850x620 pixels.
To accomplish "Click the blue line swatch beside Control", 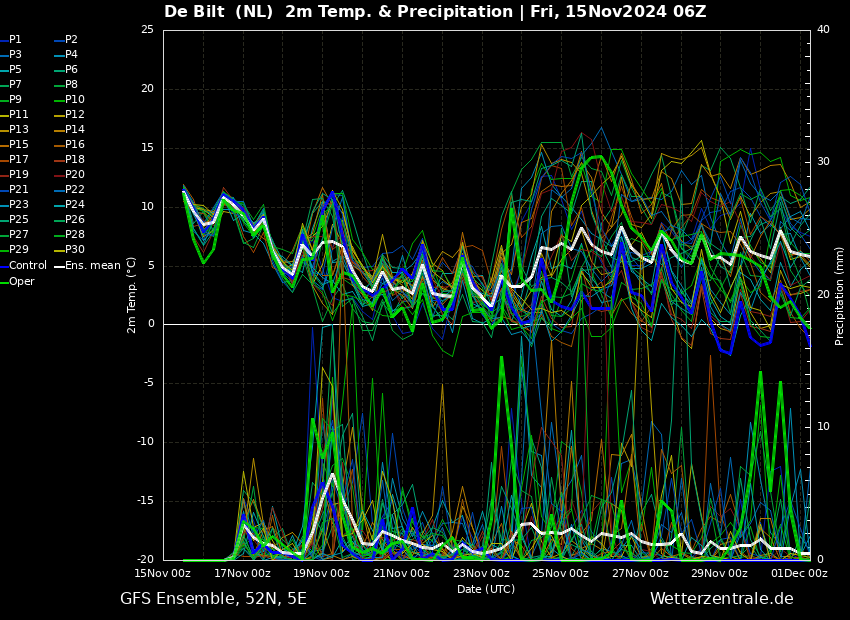I will pyautogui.click(x=4, y=266).
